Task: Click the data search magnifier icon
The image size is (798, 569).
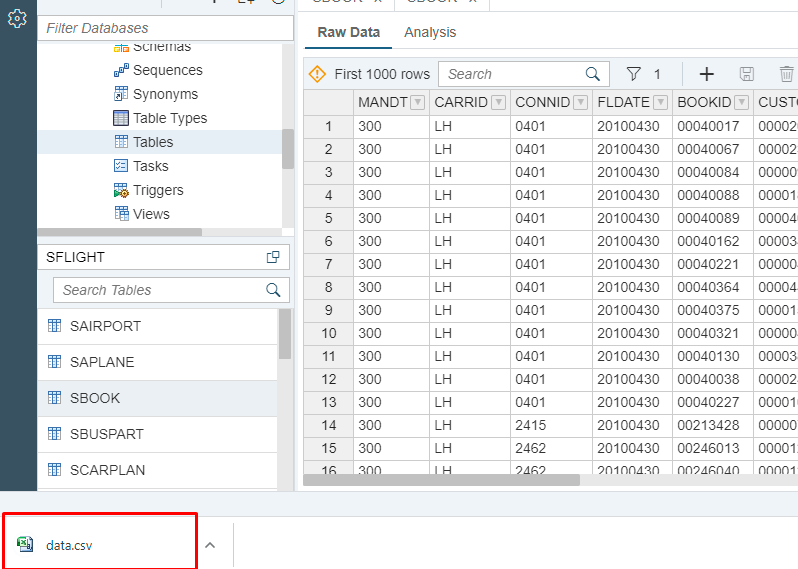Action: tap(593, 74)
